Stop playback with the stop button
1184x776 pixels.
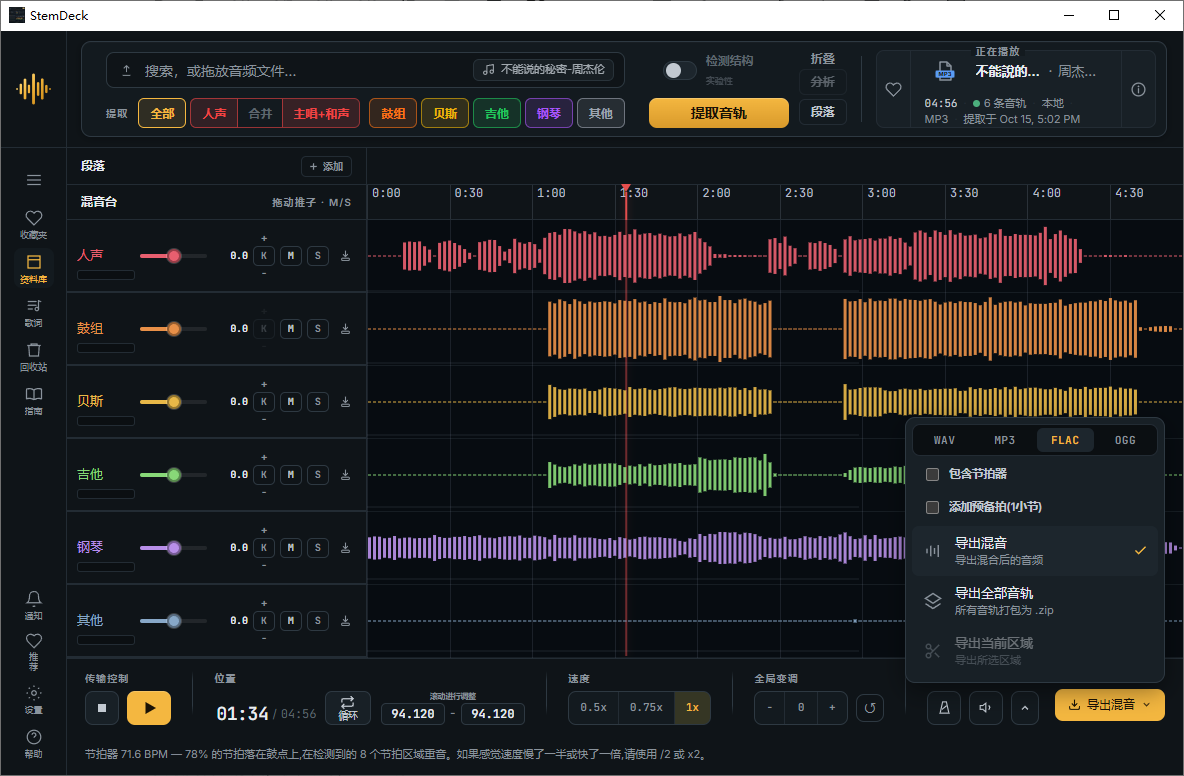click(102, 707)
